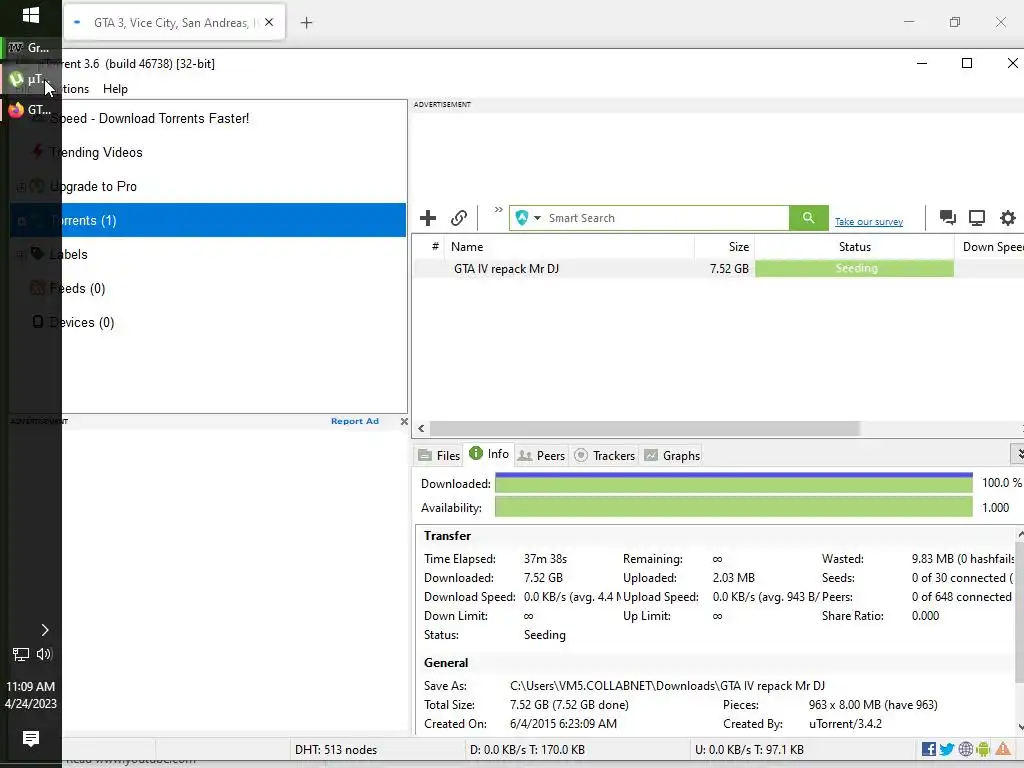Click the speaker volume icon in tray
This screenshot has height=768, width=1024.
click(x=44, y=654)
